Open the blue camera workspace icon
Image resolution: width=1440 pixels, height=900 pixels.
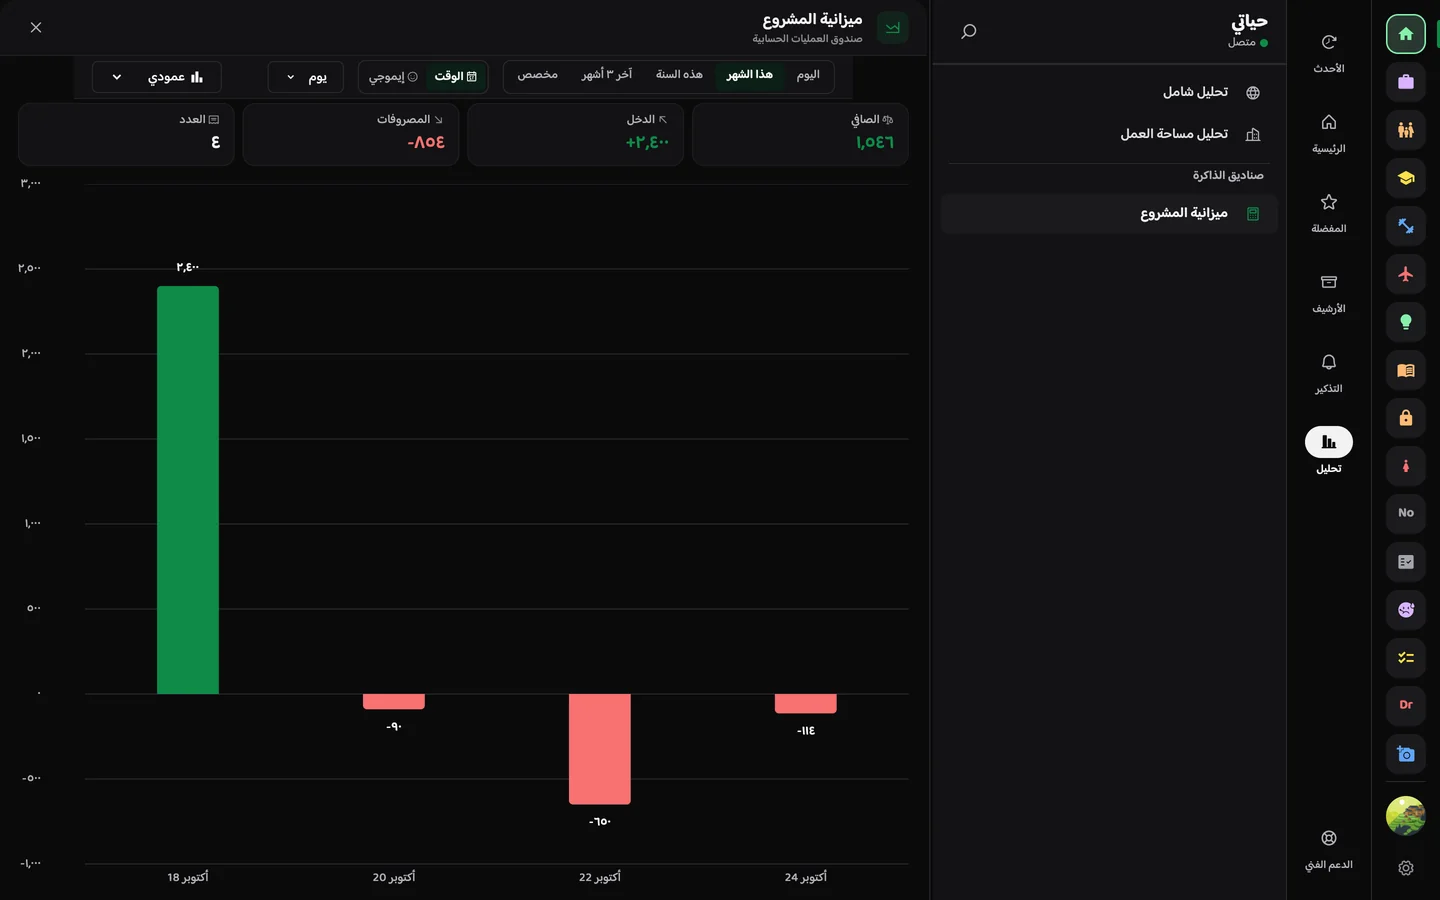click(x=1405, y=754)
